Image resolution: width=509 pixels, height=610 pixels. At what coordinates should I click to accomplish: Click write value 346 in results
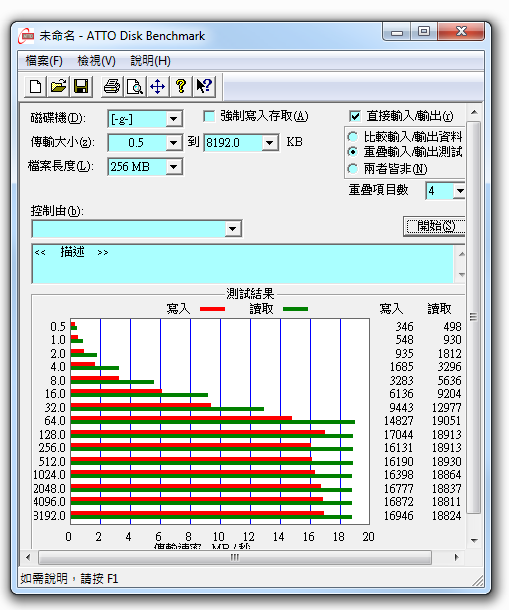click(404, 326)
